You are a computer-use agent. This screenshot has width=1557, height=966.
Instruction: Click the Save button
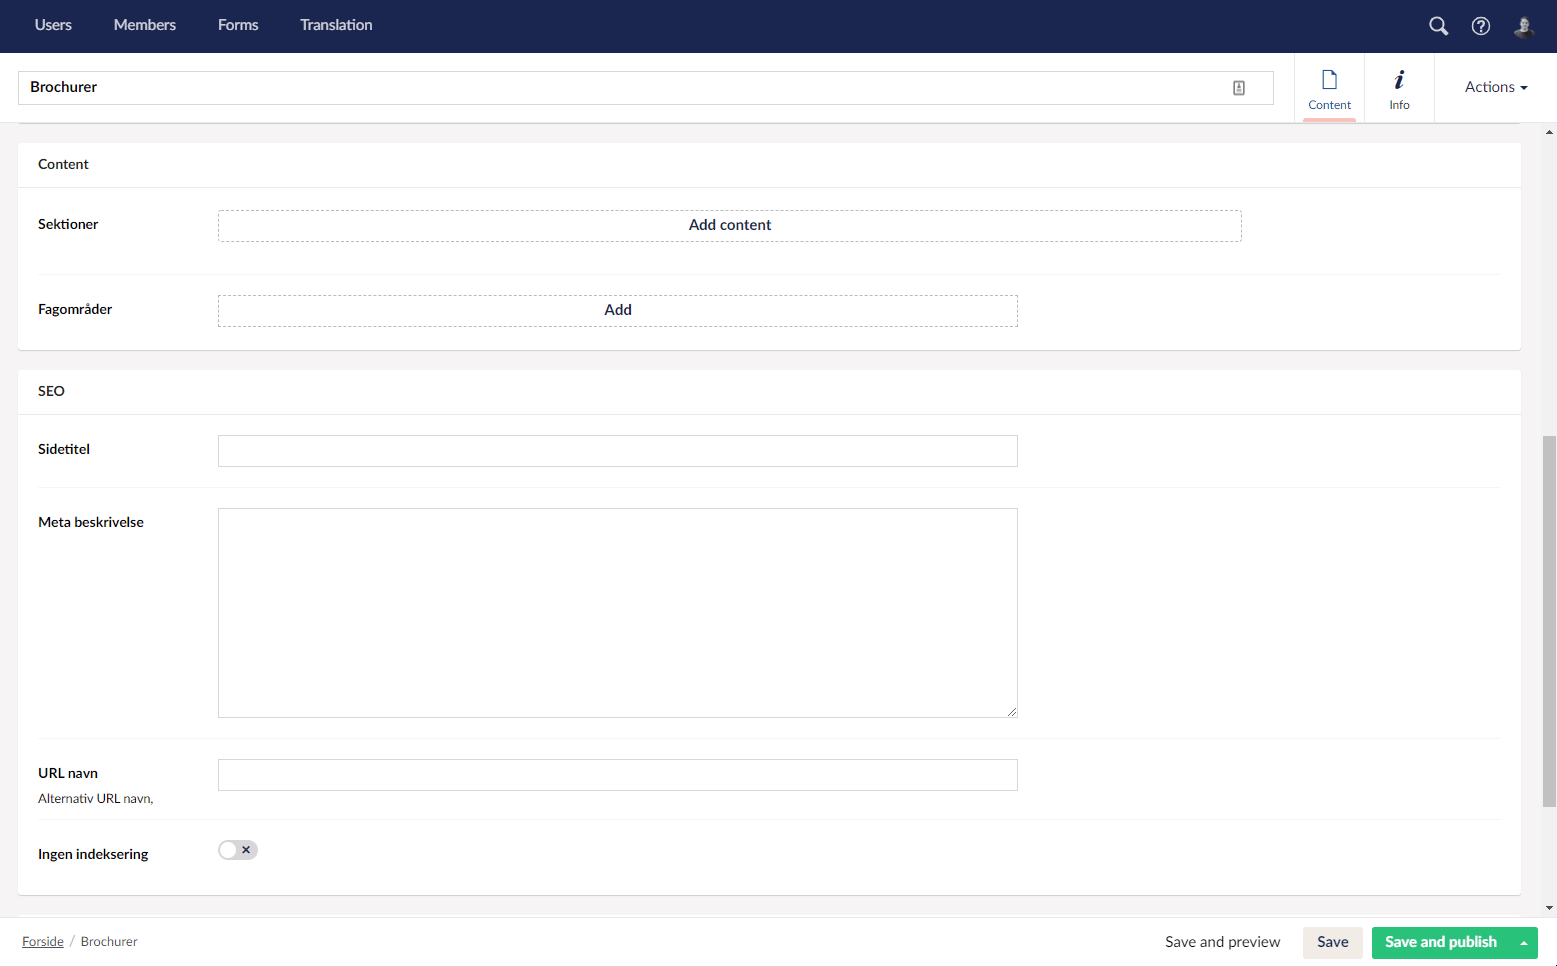[1333, 943]
